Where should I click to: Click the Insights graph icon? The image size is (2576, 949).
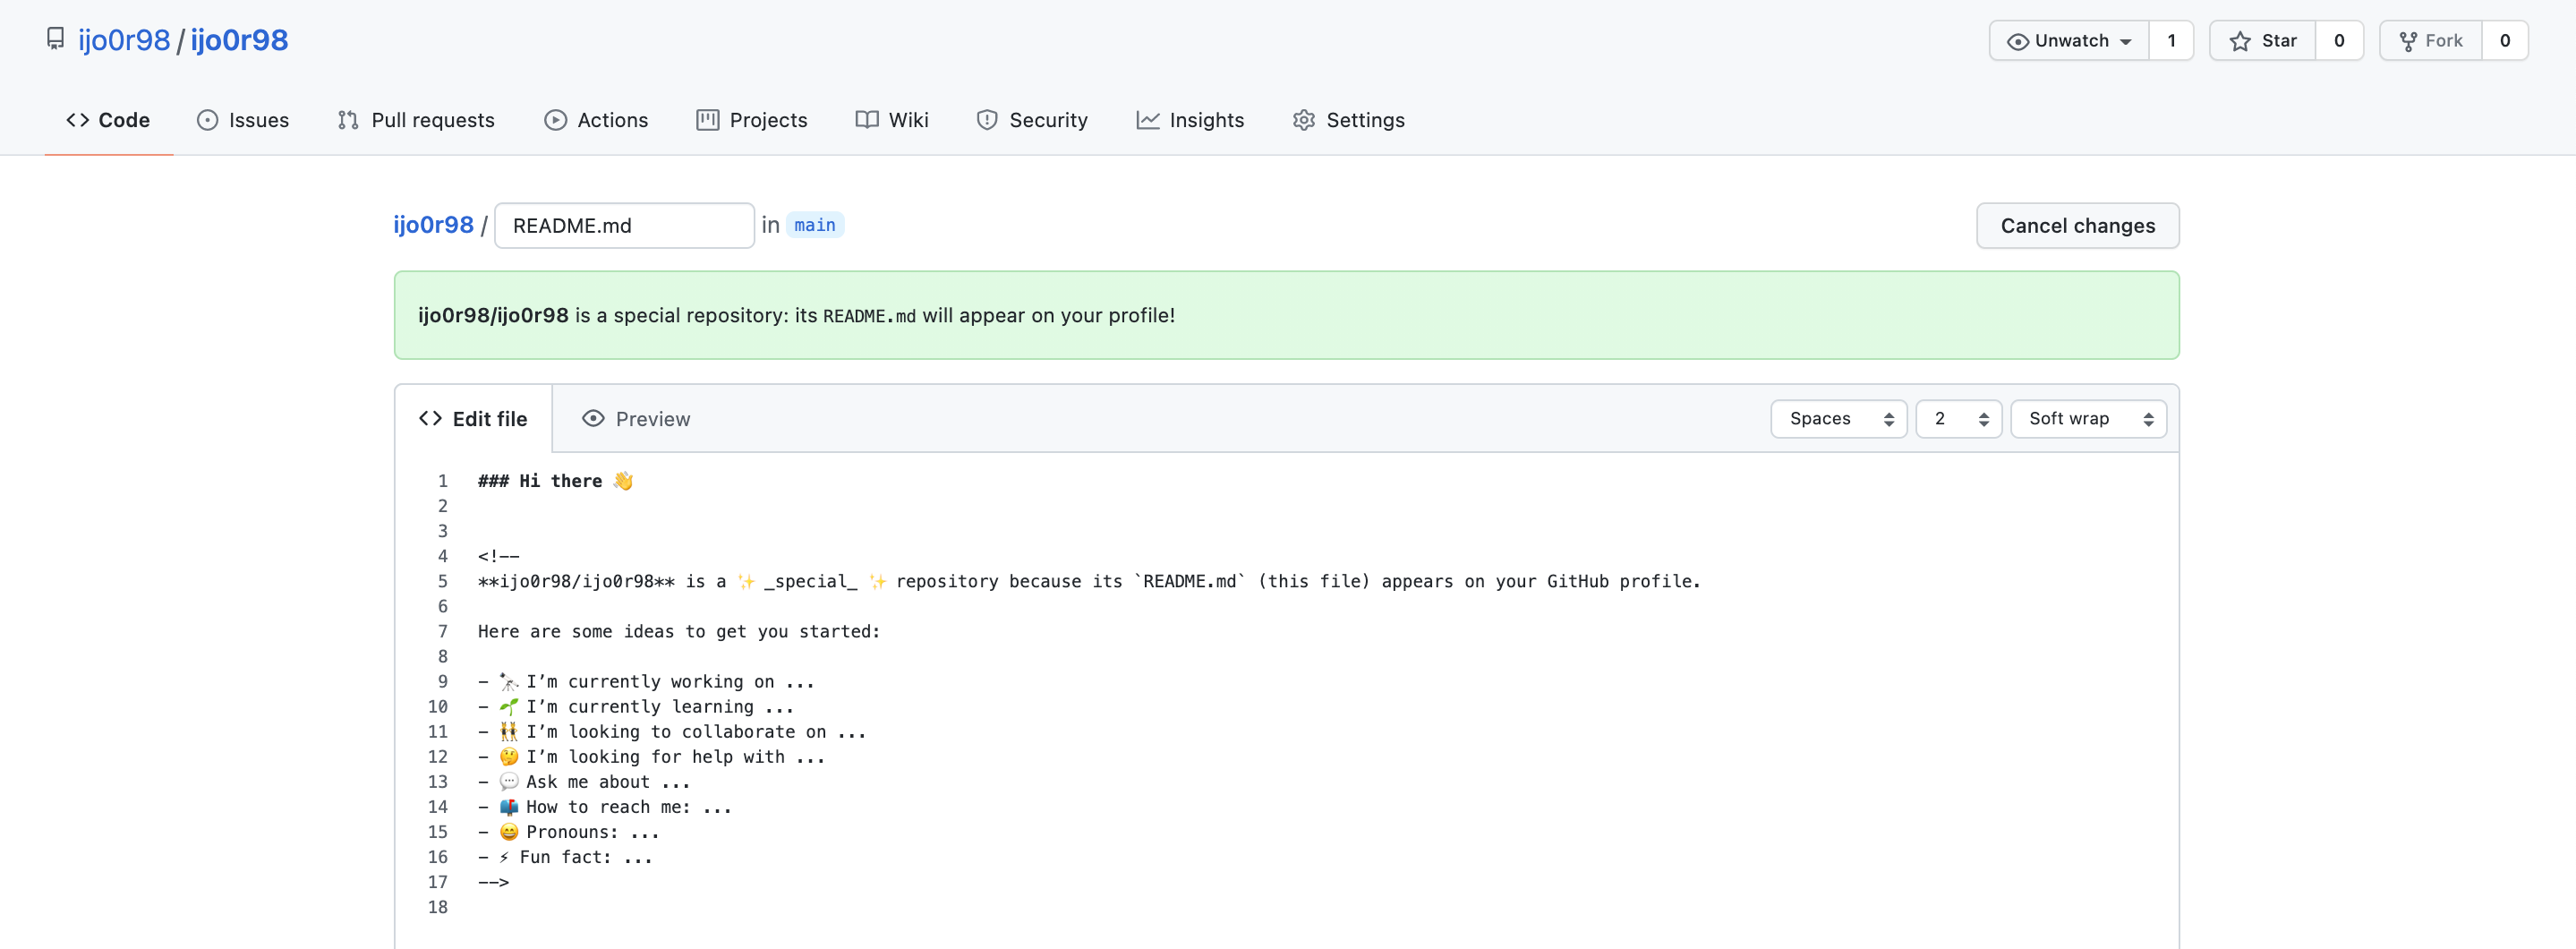click(x=1148, y=120)
